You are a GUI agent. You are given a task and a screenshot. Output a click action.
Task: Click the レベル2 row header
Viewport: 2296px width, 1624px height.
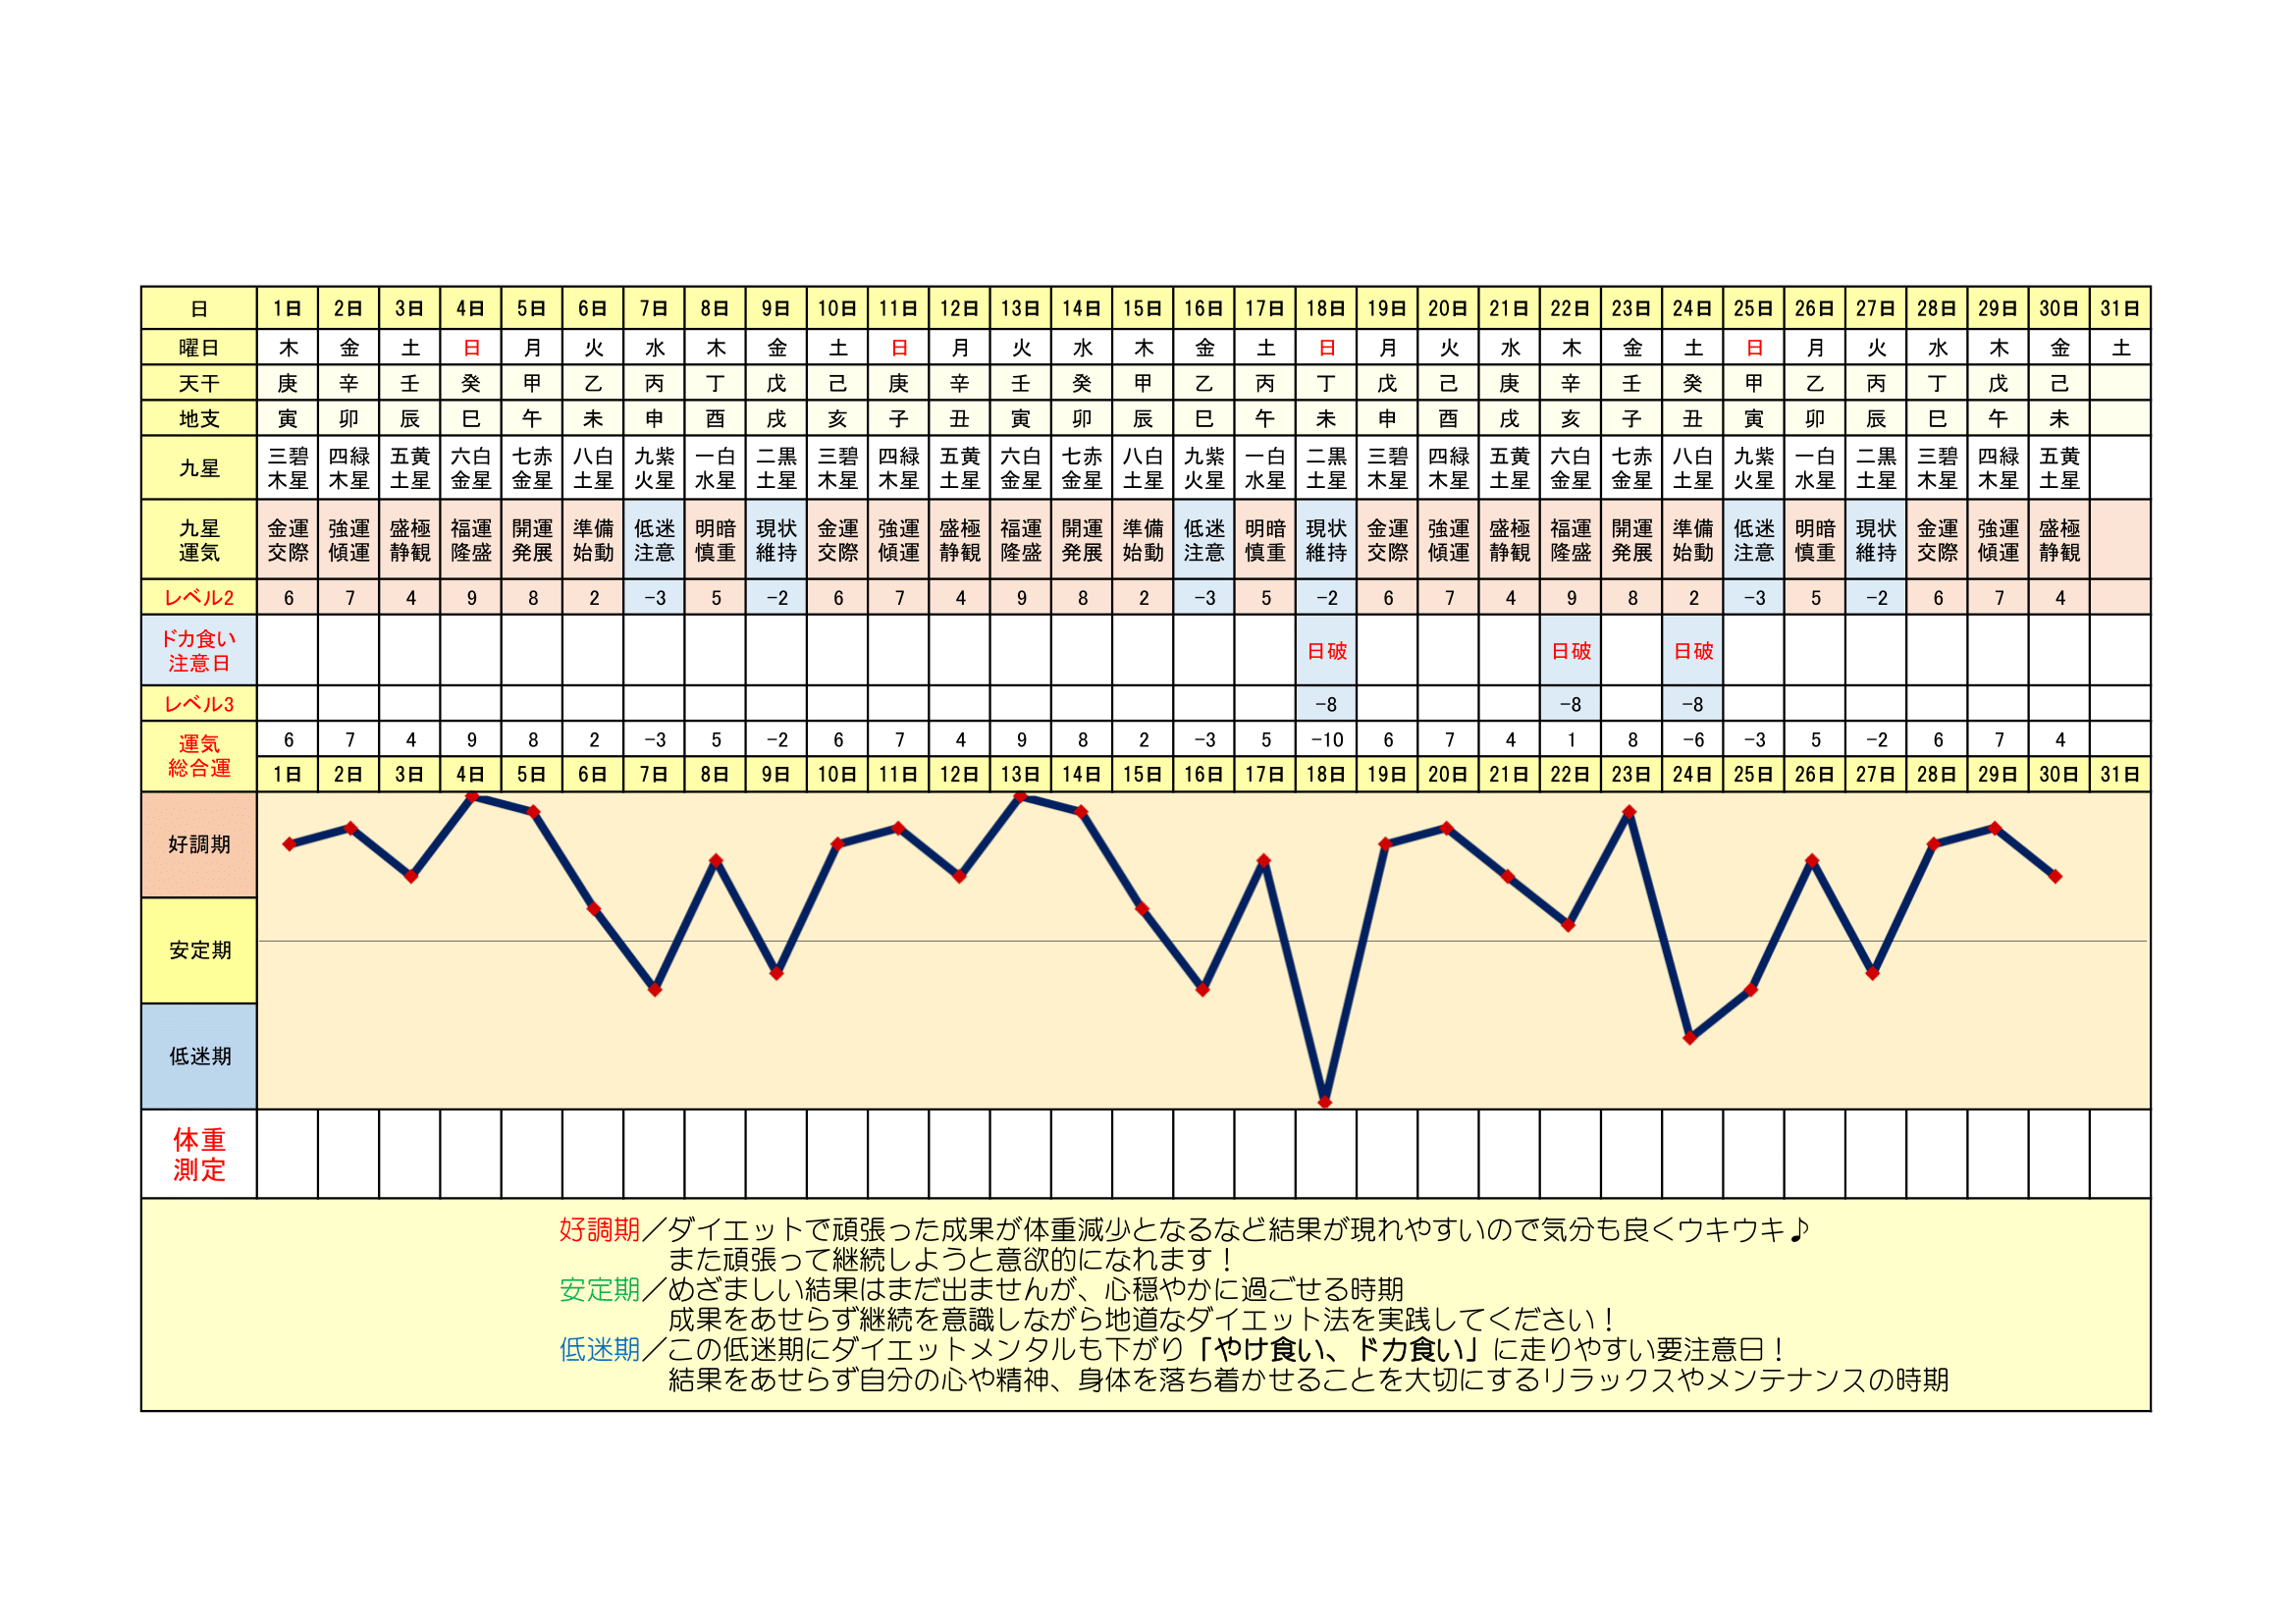199,598
